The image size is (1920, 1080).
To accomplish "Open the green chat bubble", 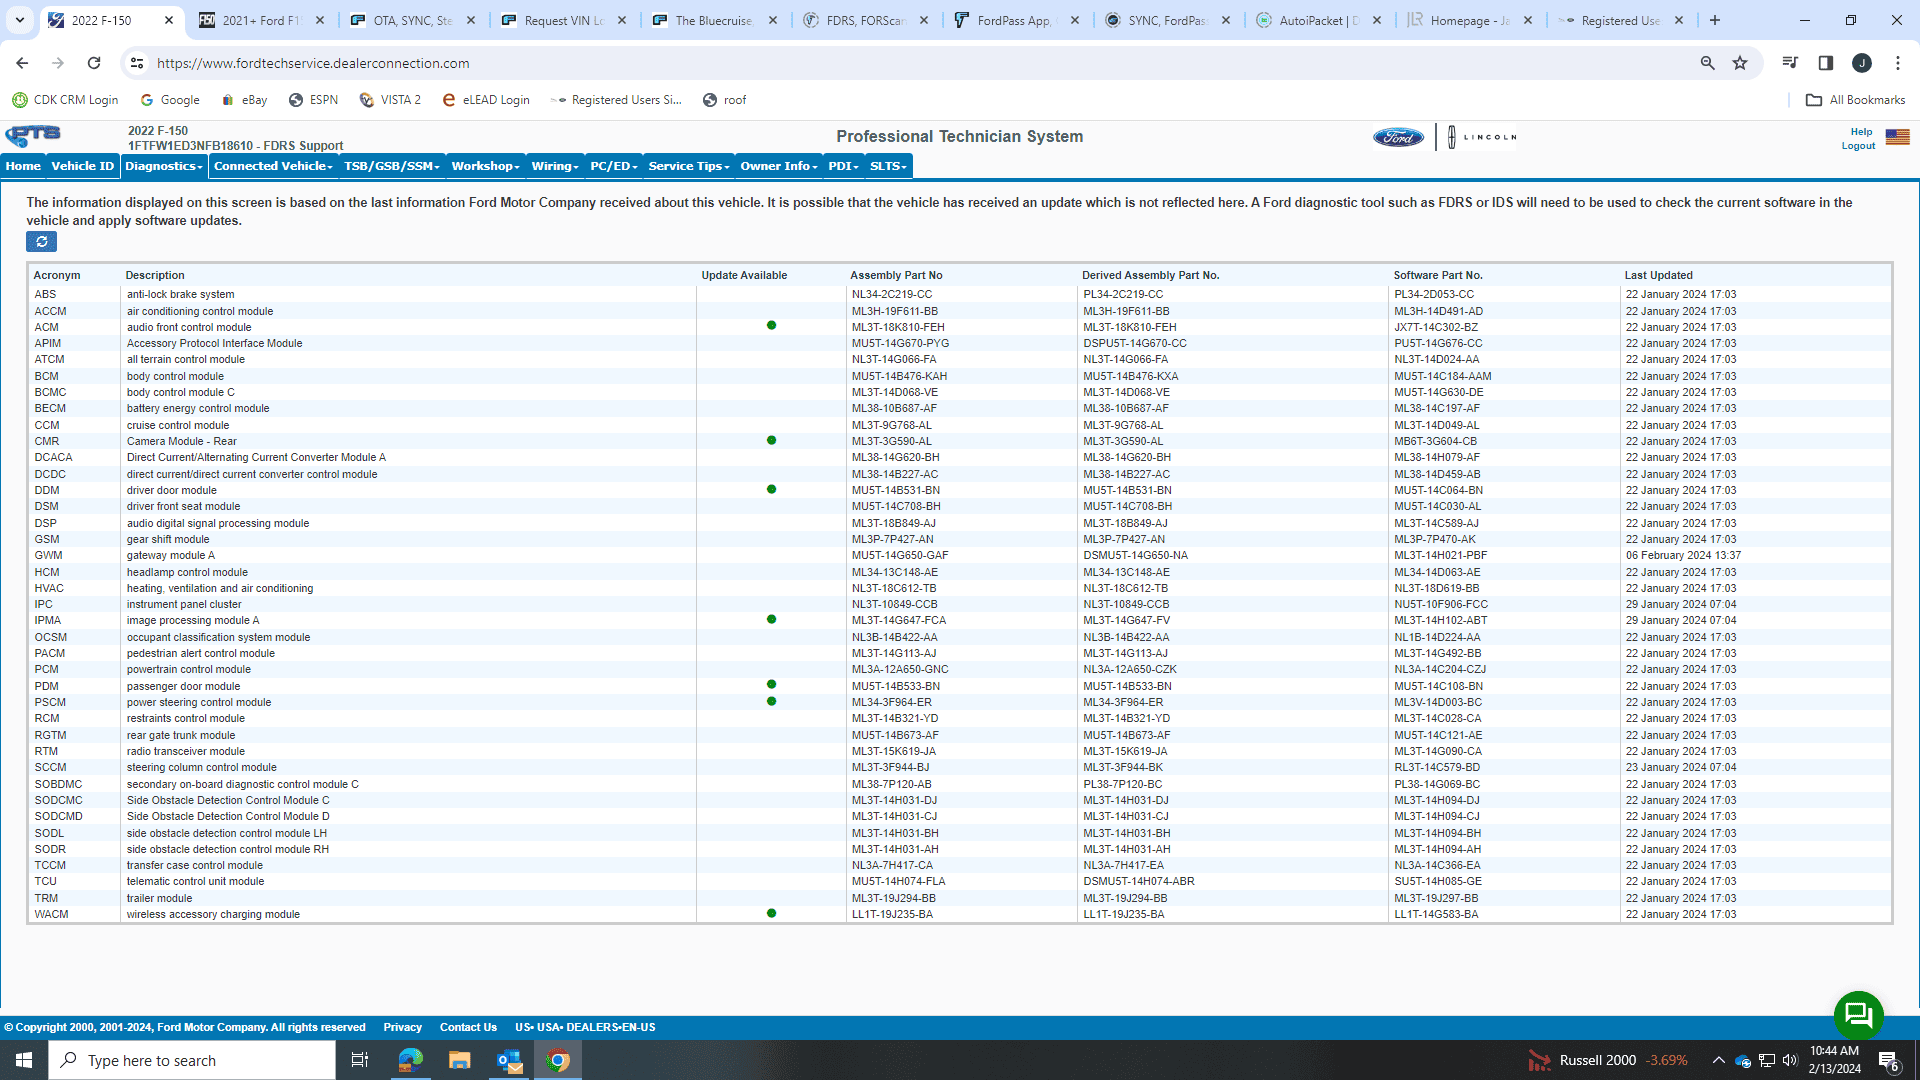I will pyautogui.click(x=1858, y=1015).
